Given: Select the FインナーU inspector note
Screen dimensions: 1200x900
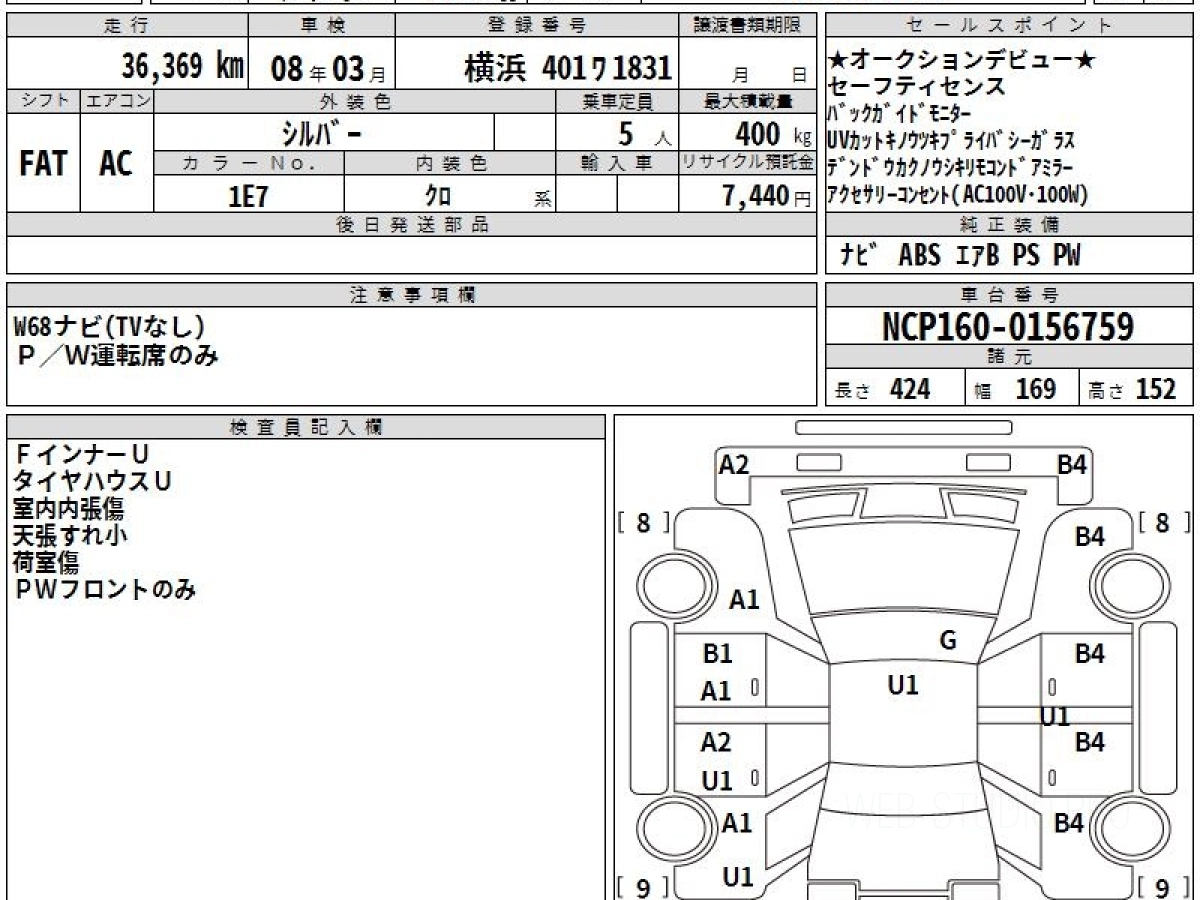Looking at the screenshot, I should click(x=83, y=454).
